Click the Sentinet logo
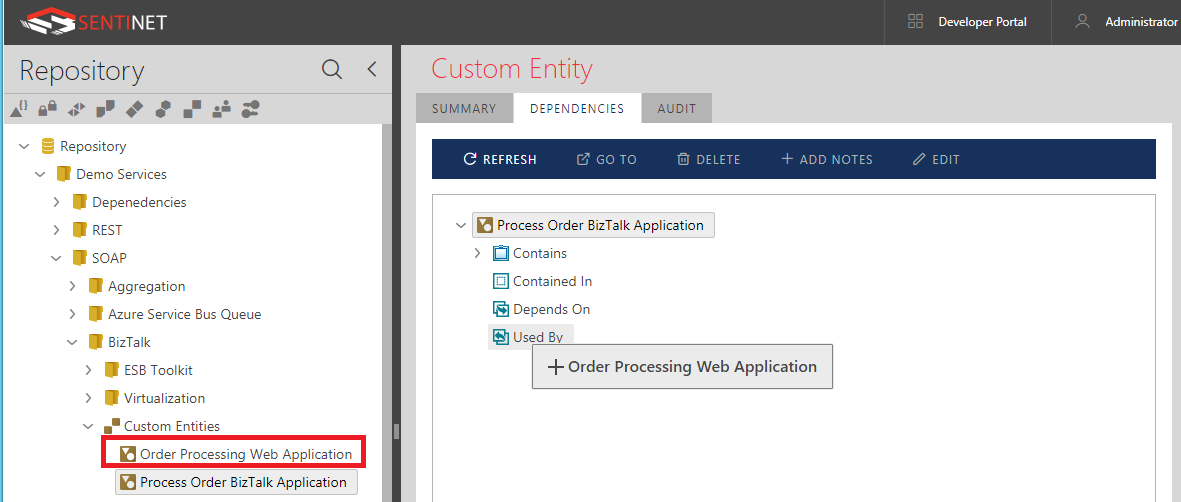This screenshot has width=1181, height=502. [x=93, y=21]
